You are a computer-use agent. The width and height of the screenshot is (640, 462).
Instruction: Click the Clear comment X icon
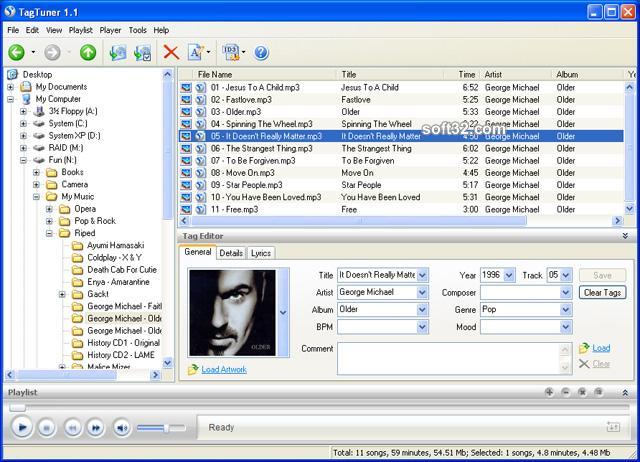[x=584, y=364]
